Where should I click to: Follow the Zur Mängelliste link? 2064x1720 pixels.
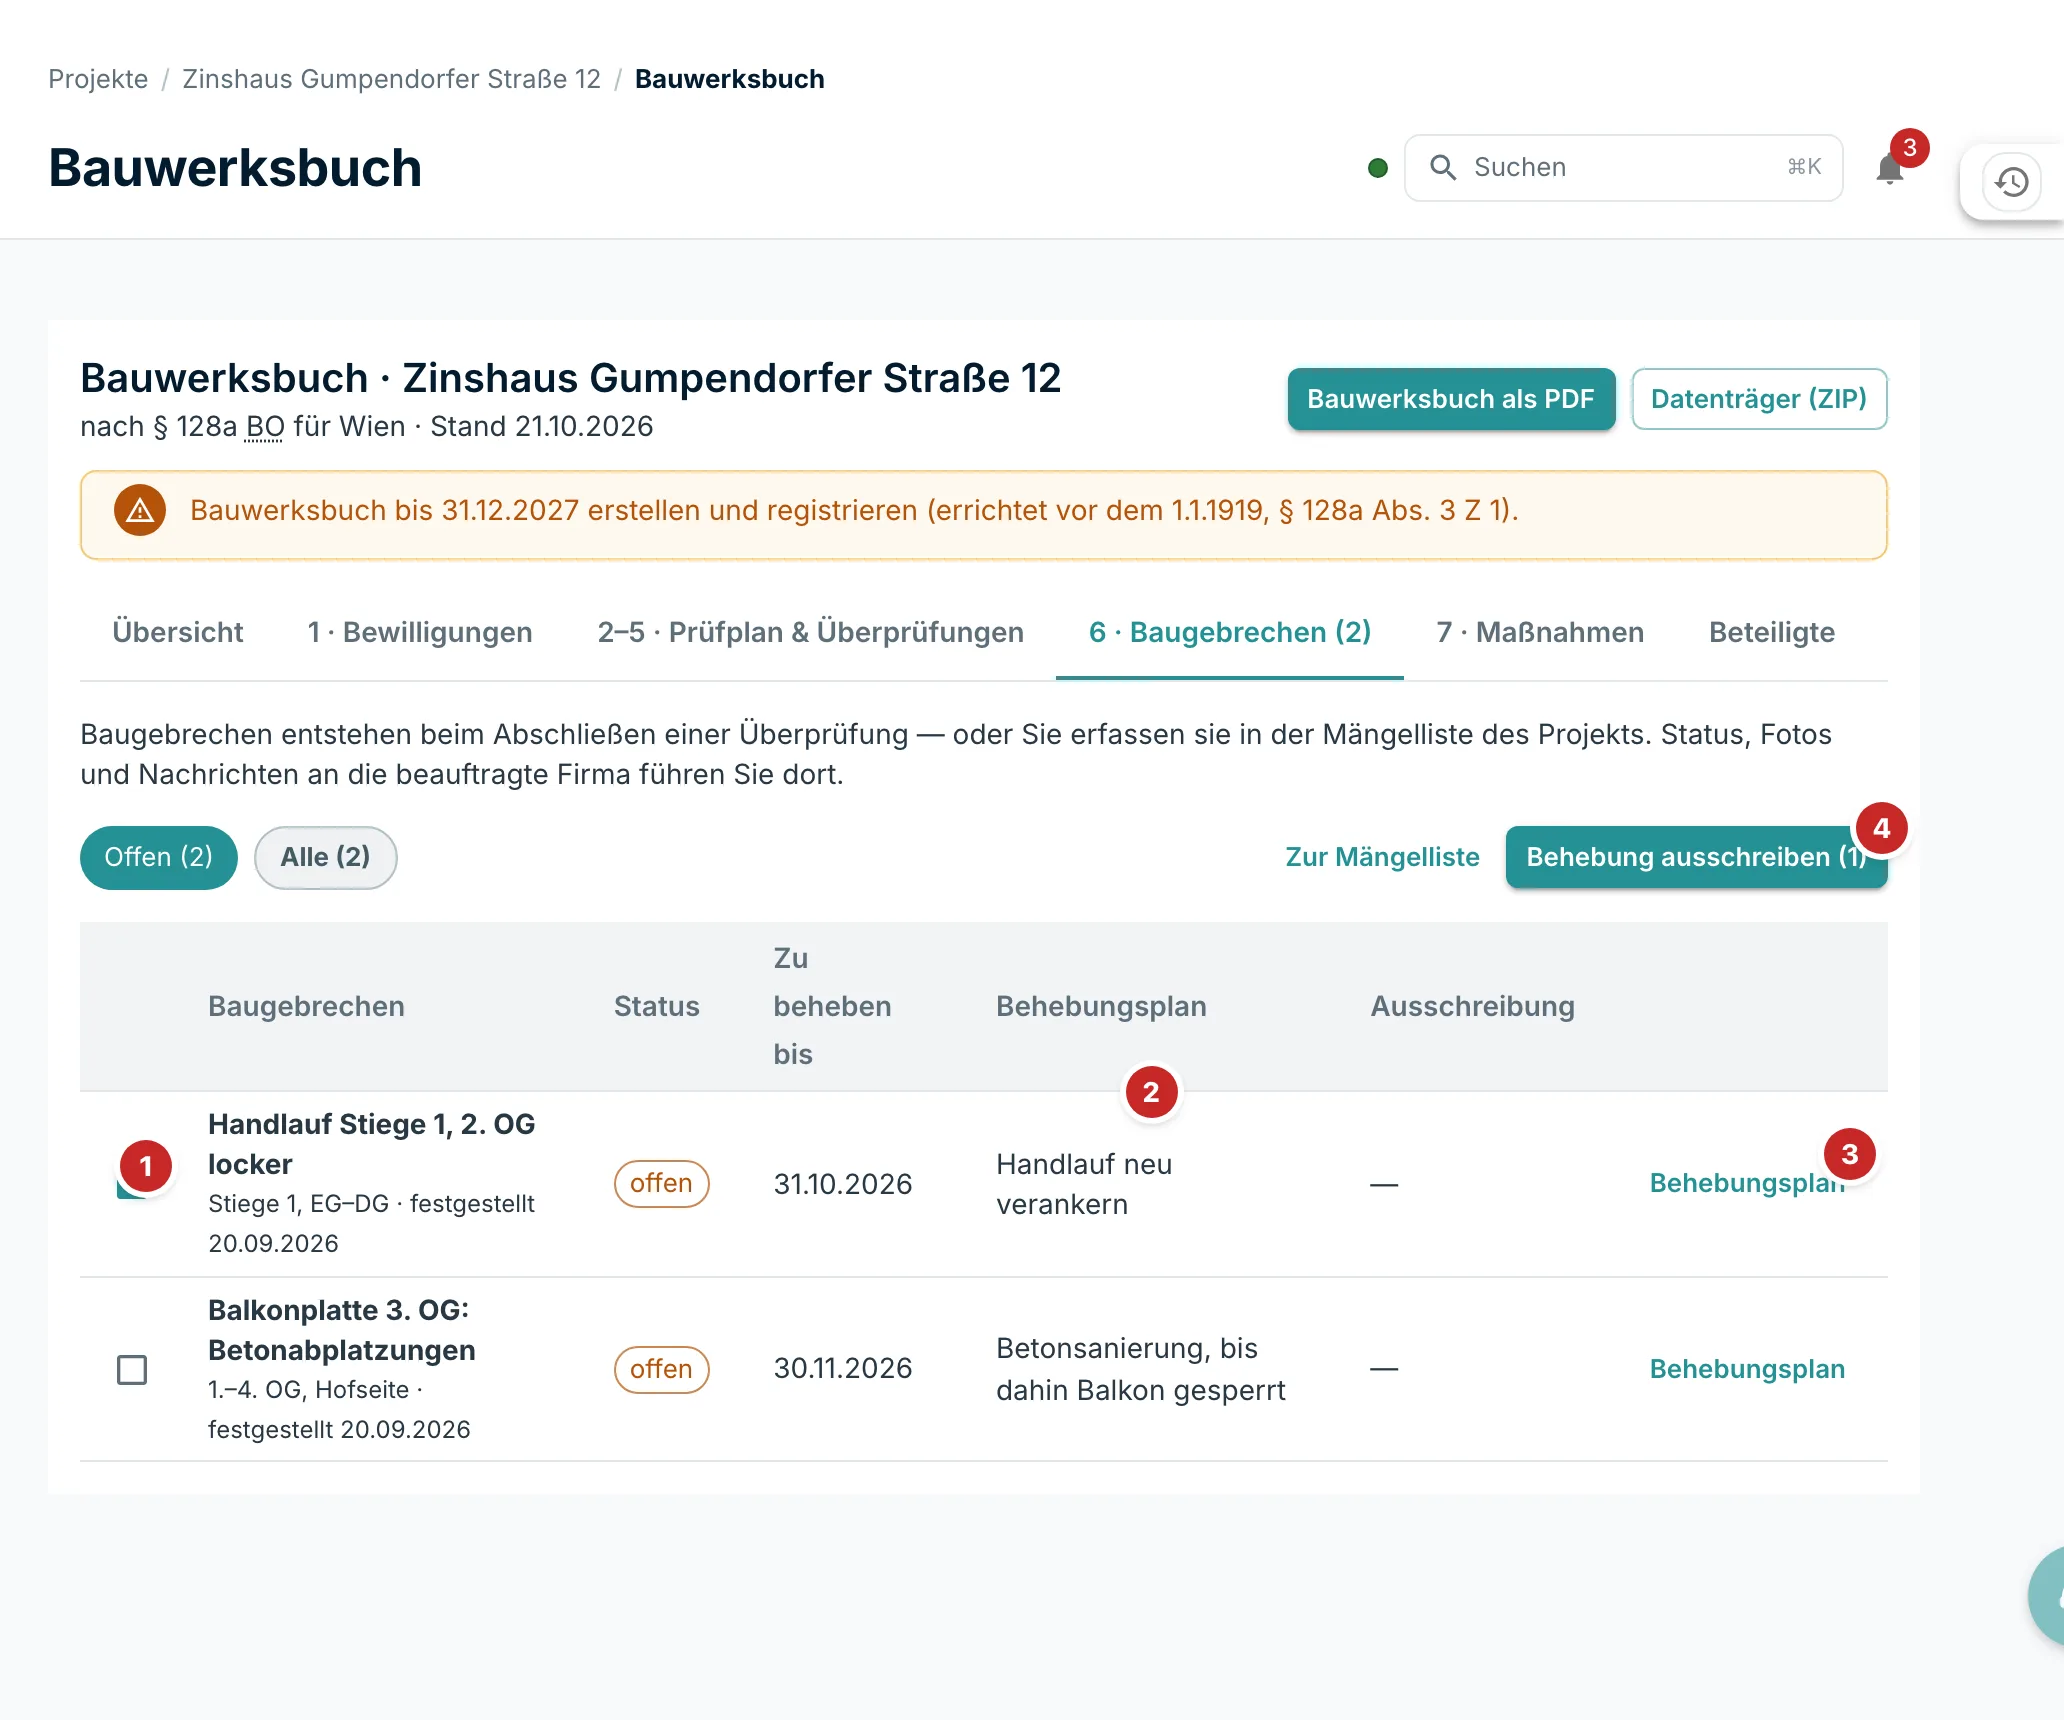(x=1382, y=857)
